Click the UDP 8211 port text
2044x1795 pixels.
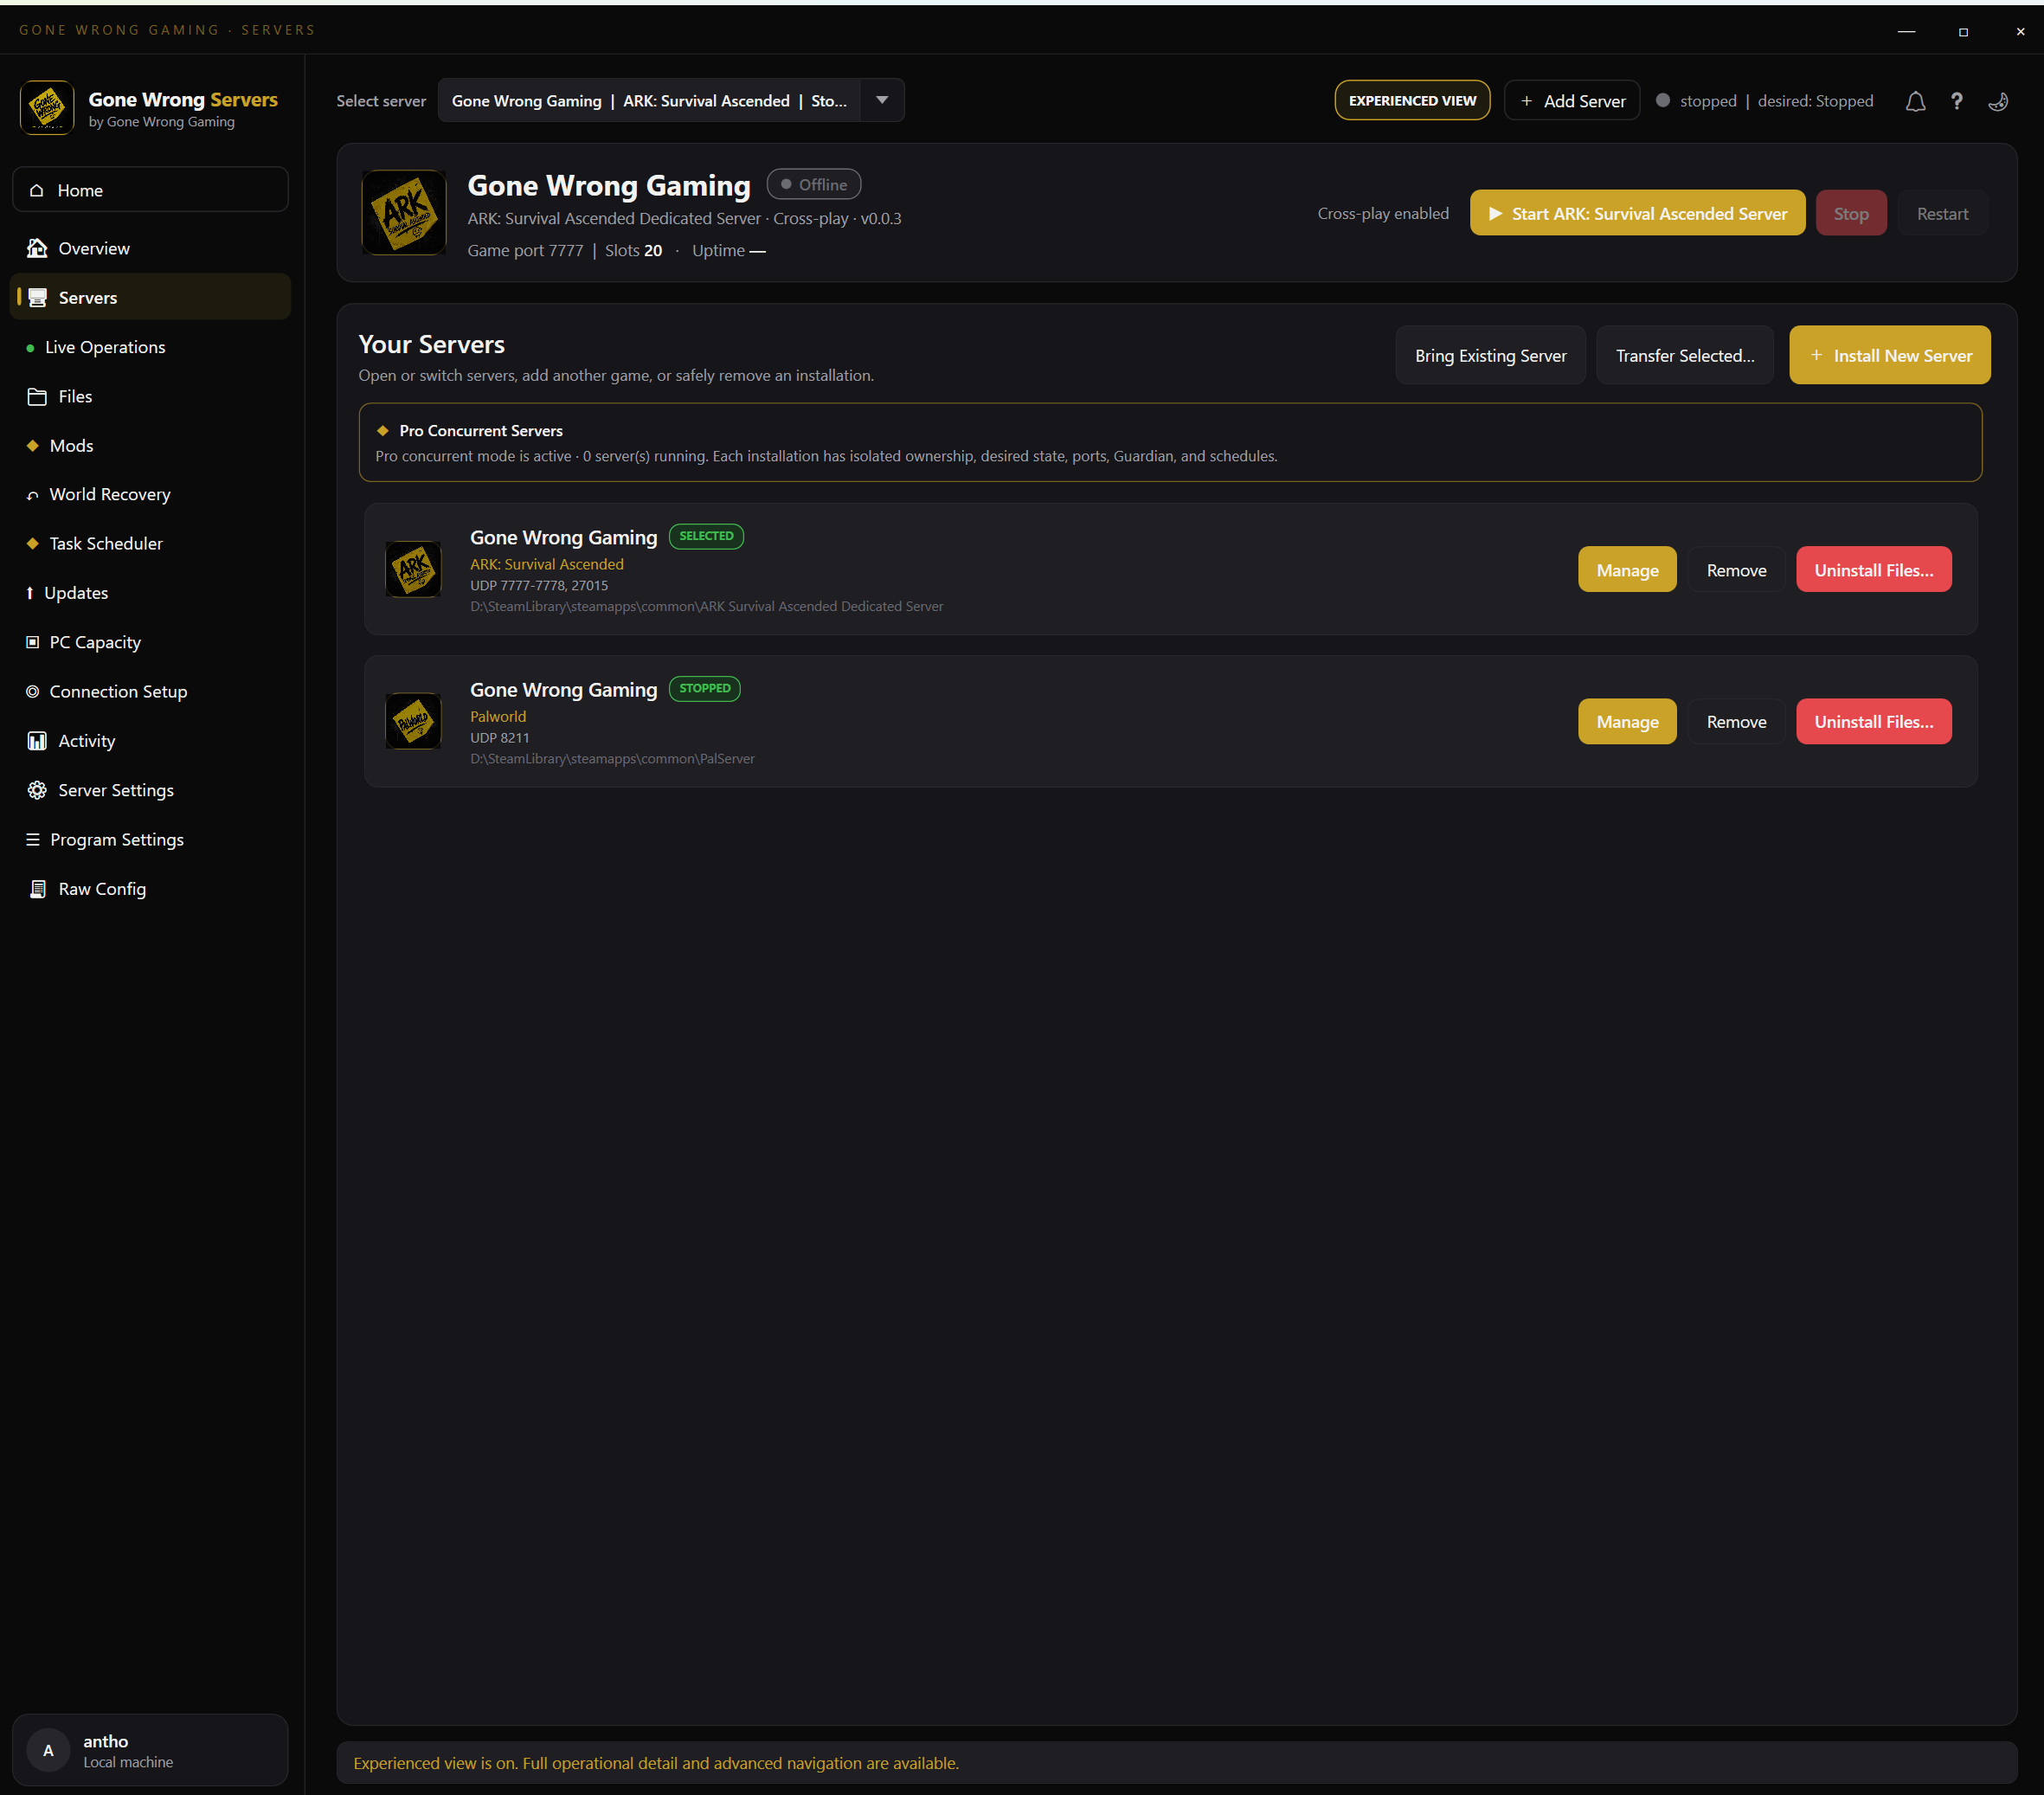500,737
